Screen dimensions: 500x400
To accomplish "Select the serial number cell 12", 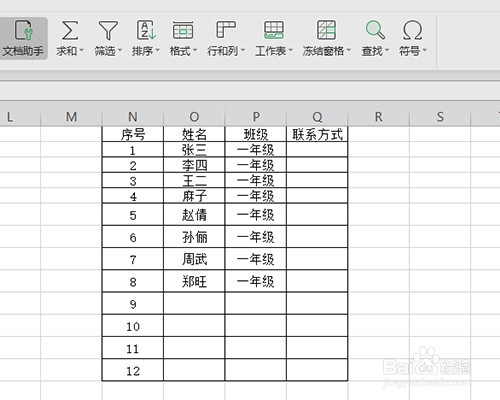I will point(133,370).
